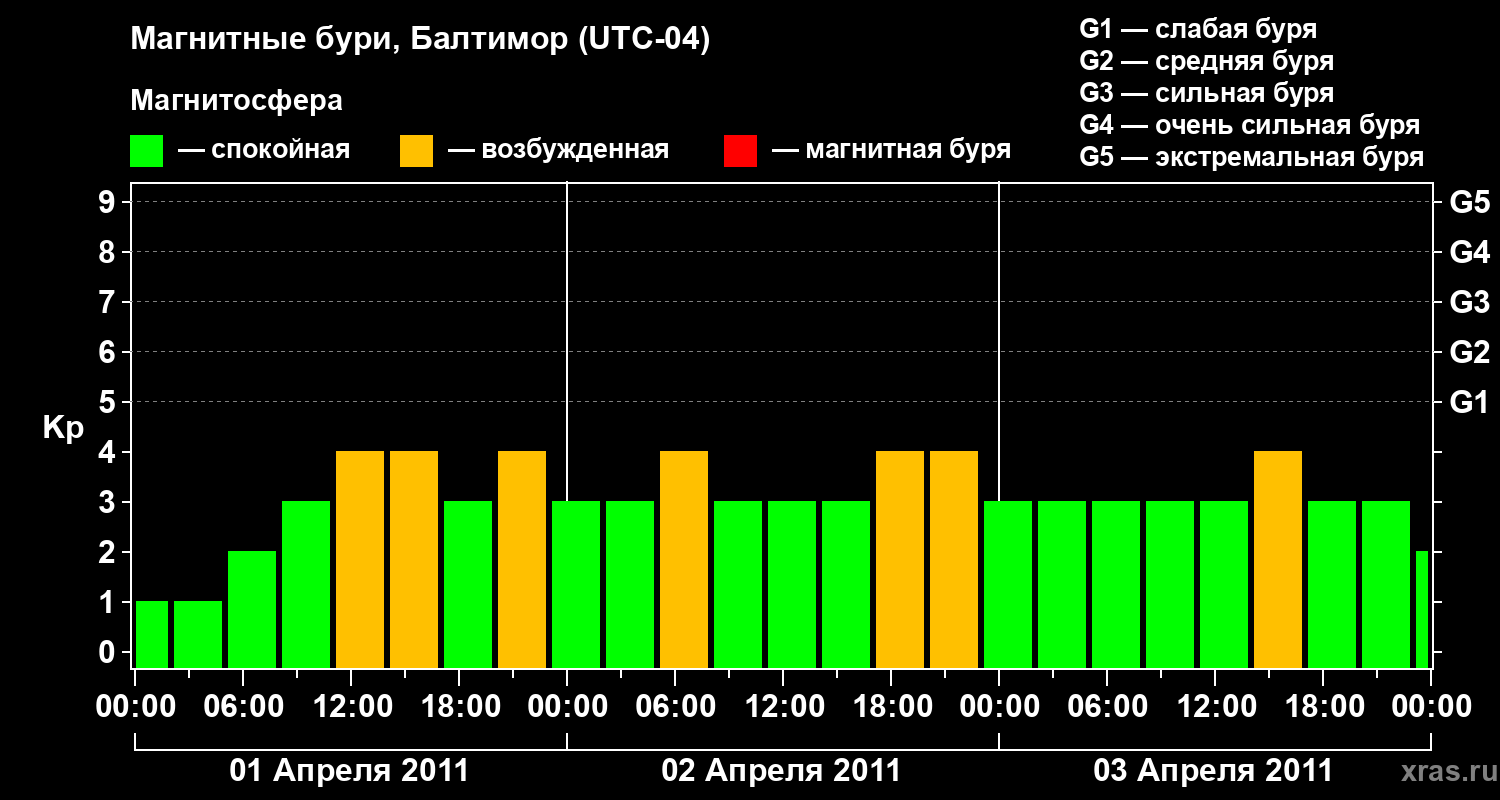The width and height of the screenshot is (1500, 800).
Task: Click the only Kp 2 bar on 01 Апреля
Action: 252,609
